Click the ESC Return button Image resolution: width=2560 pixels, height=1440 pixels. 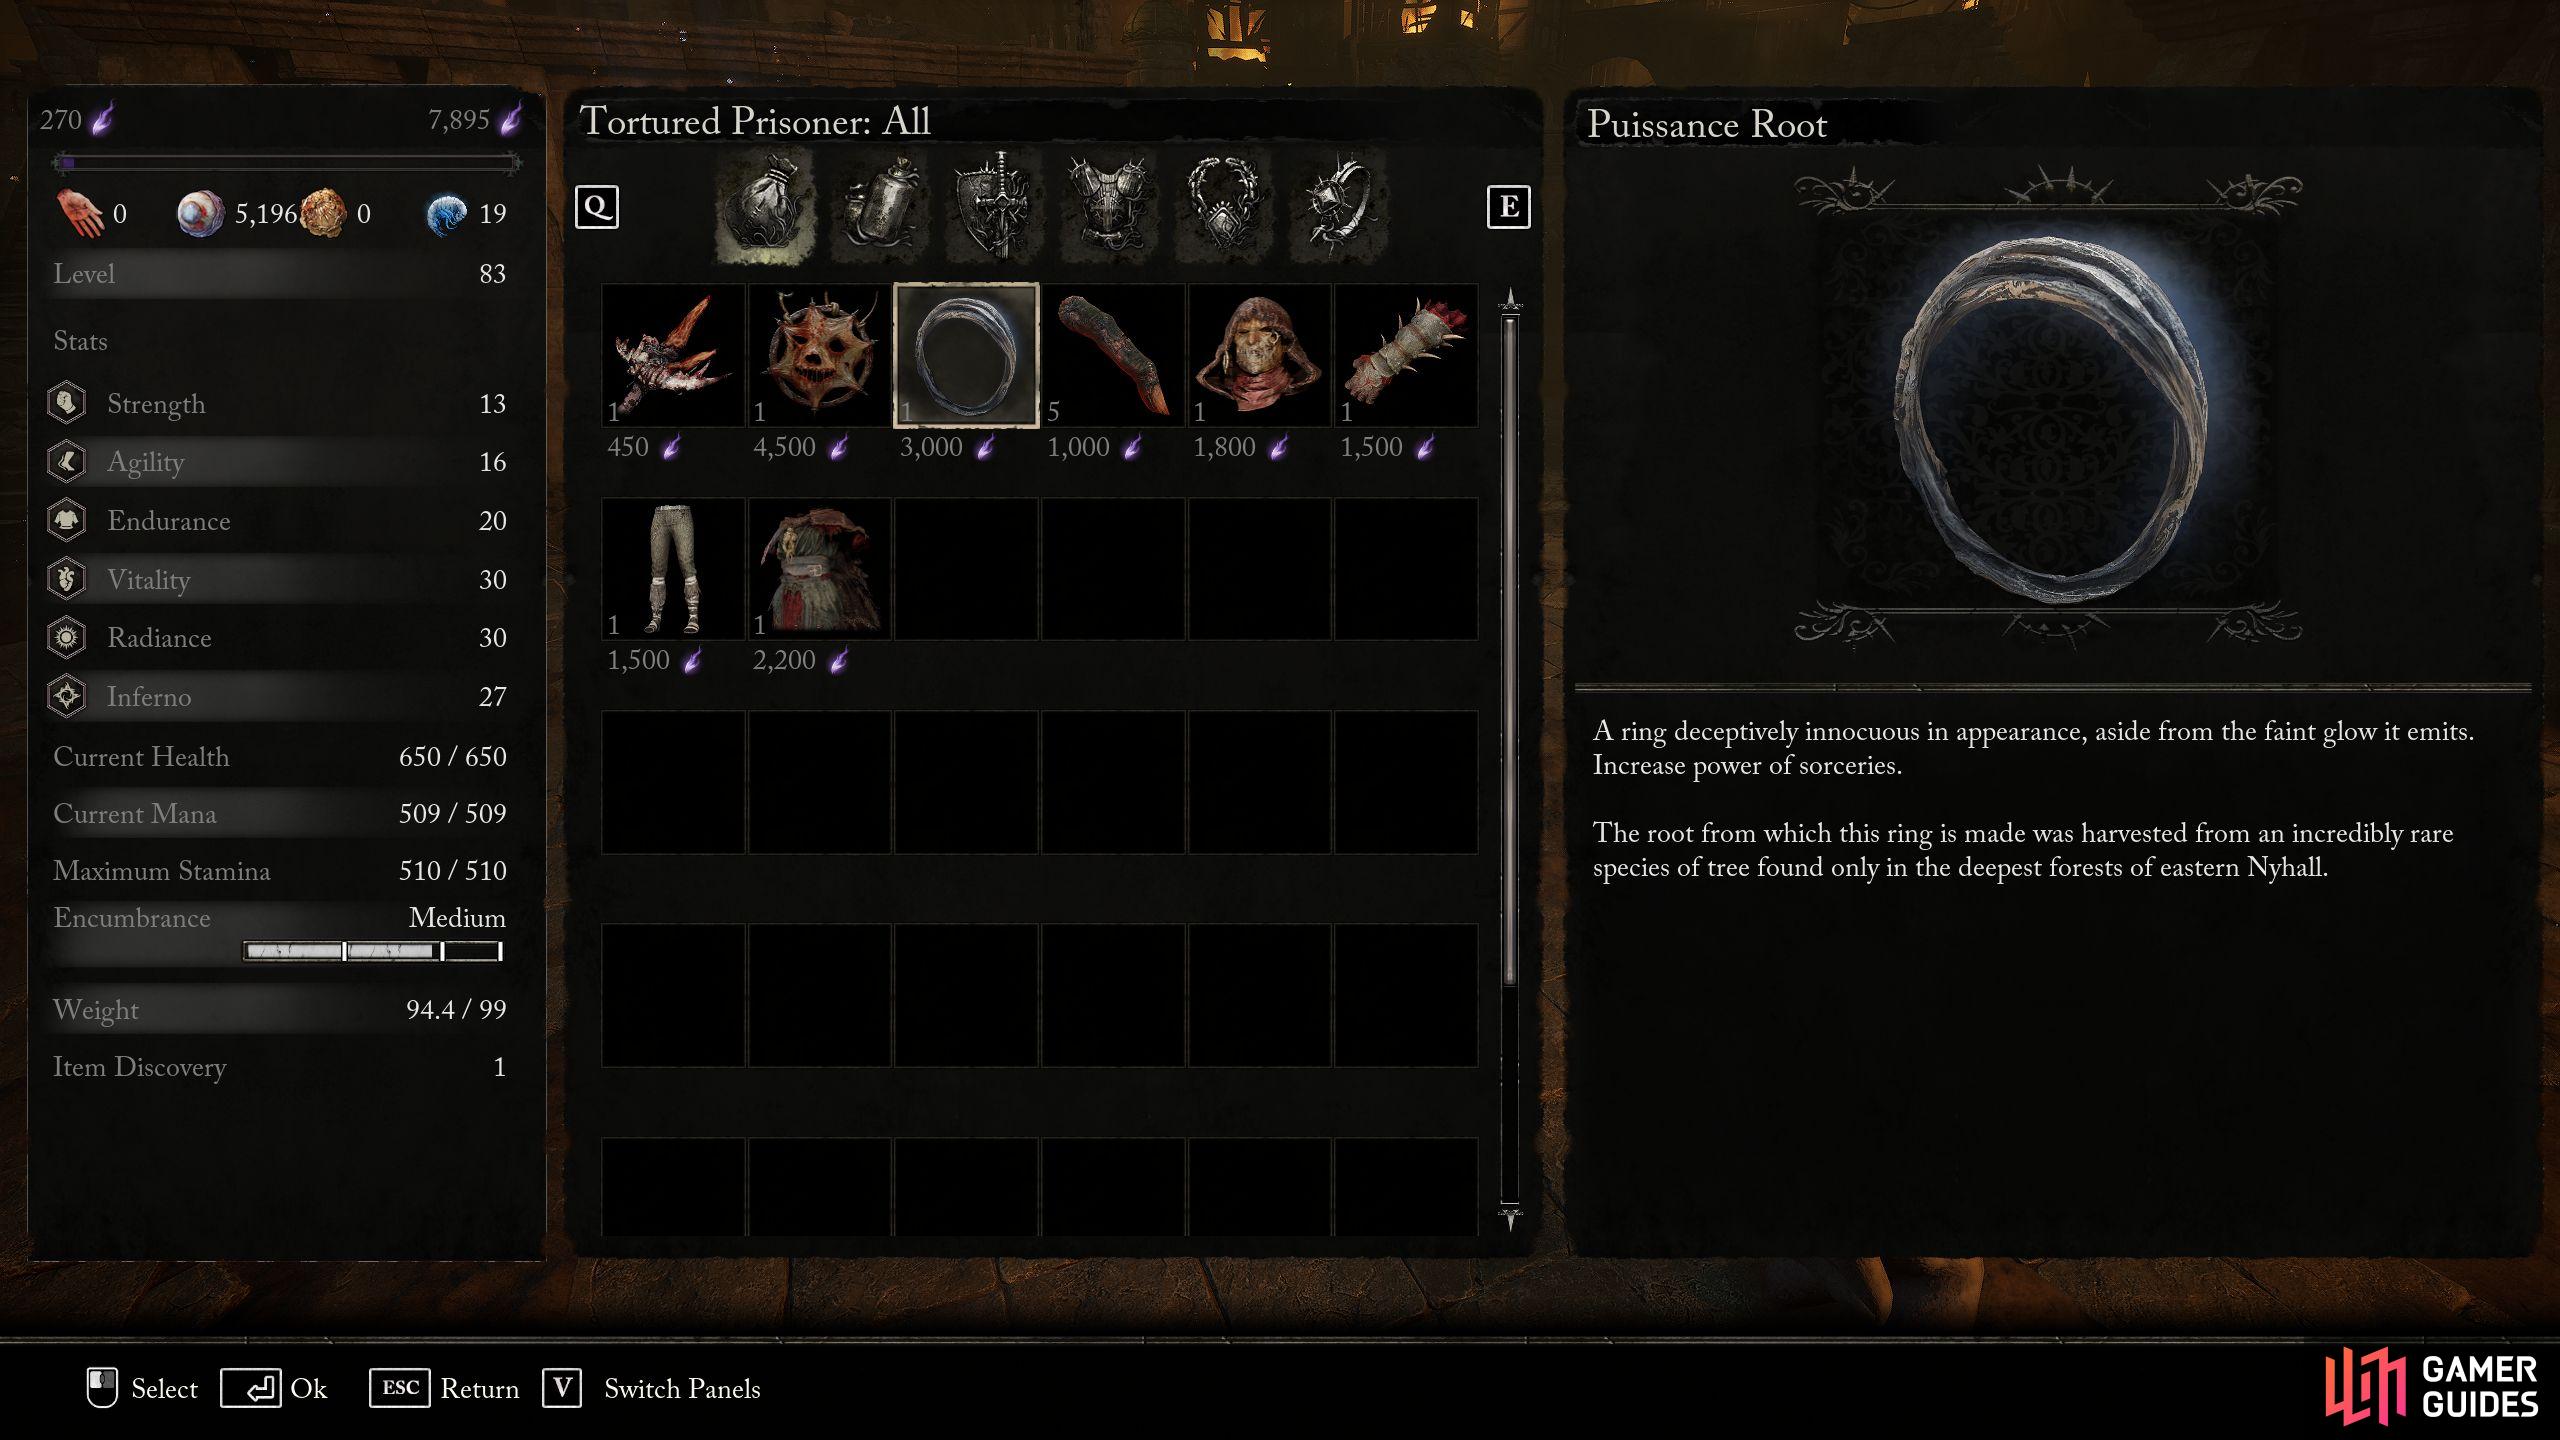coord(444,1388)
